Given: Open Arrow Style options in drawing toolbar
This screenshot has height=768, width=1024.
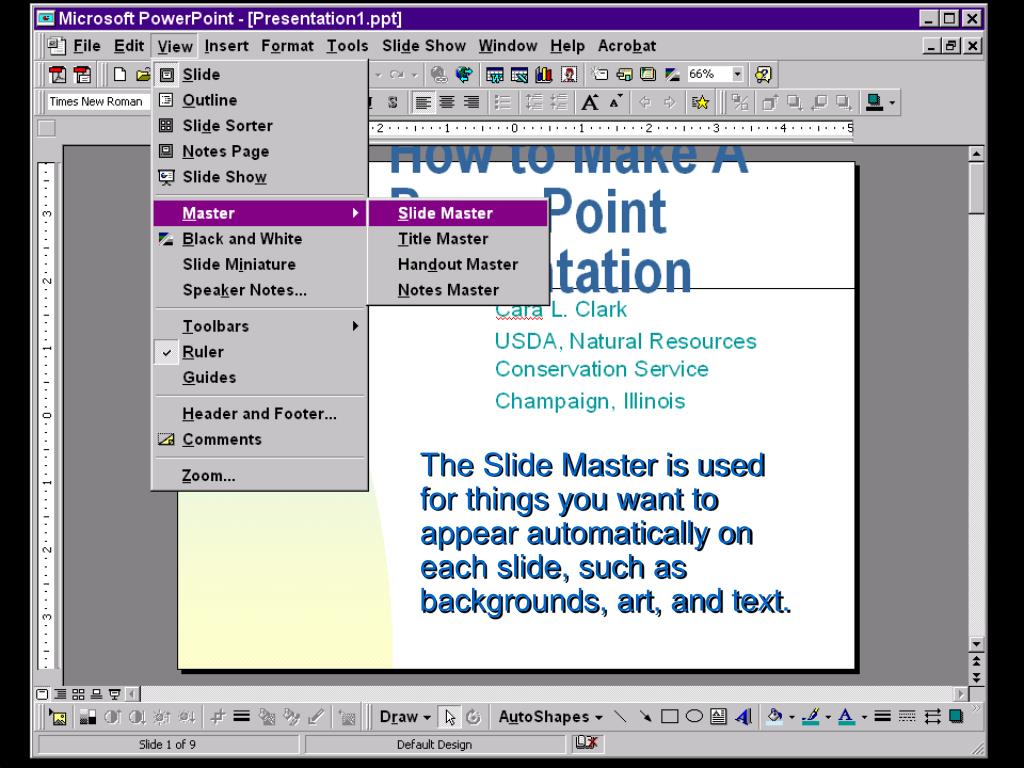Looking at the screenshot, I should 932,717.
